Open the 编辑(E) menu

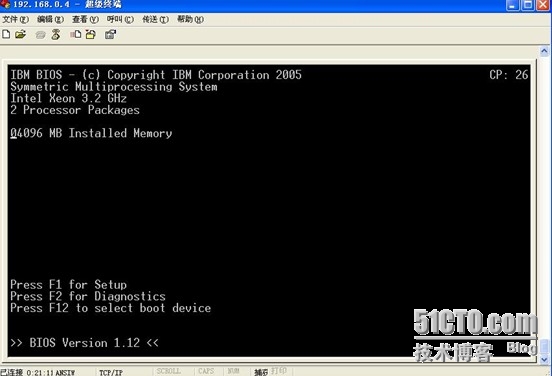tap(50, 19)
